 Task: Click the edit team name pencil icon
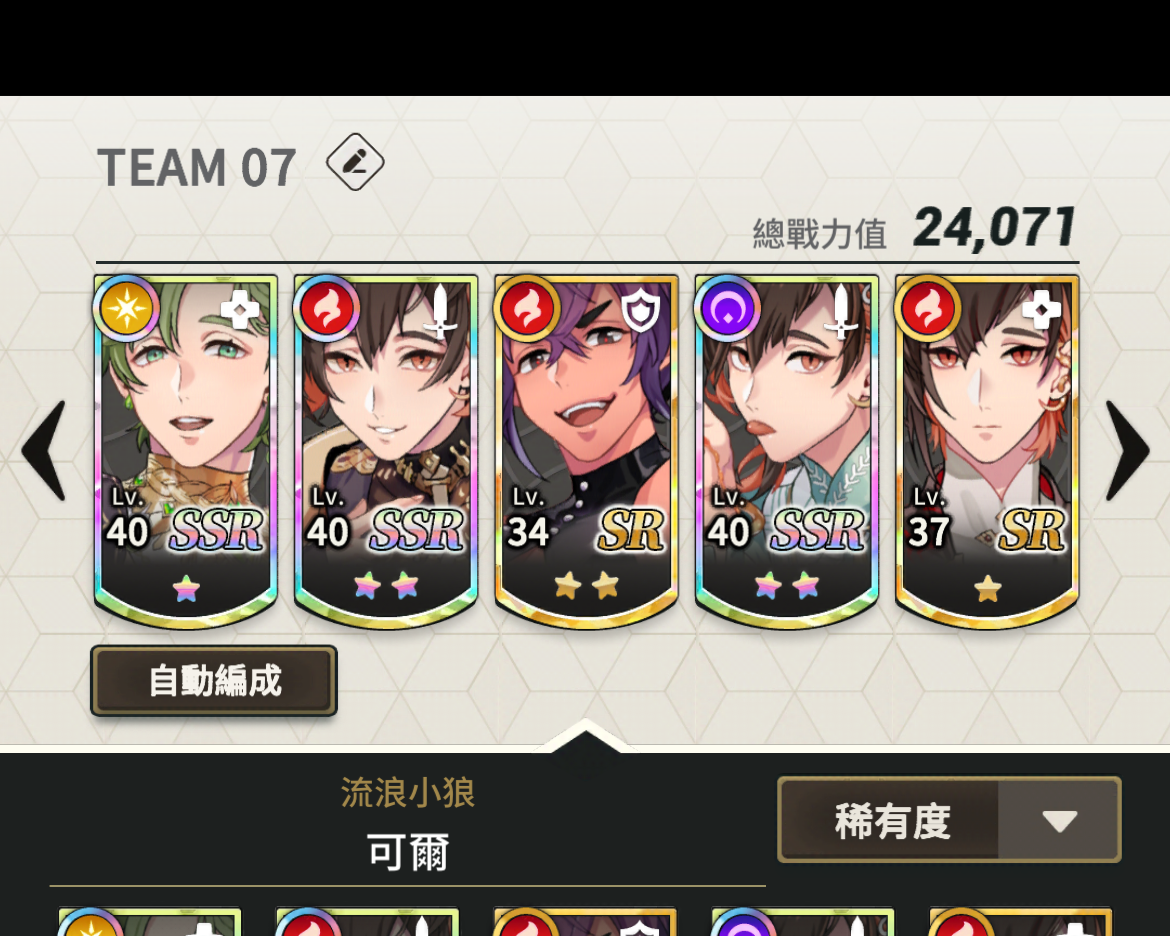click(355, 162)
